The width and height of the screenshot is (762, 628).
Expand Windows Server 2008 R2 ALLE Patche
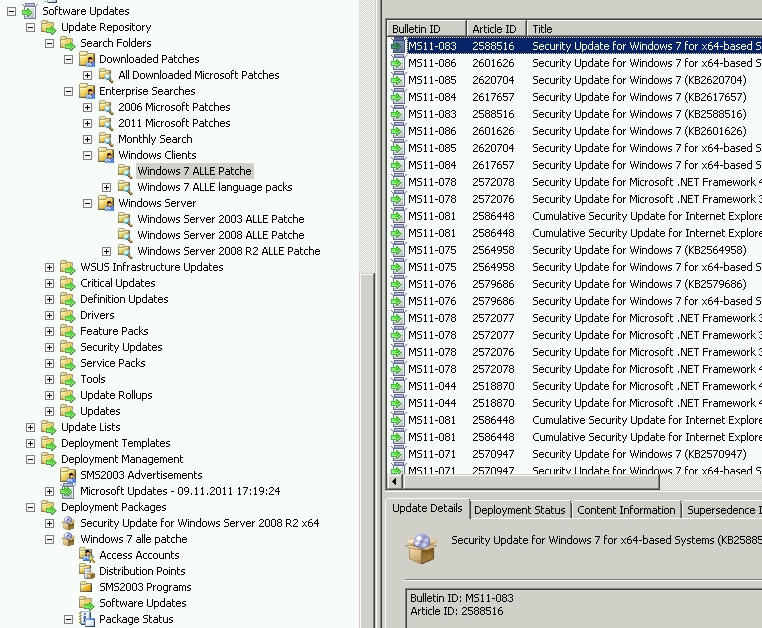click(106, 251)
